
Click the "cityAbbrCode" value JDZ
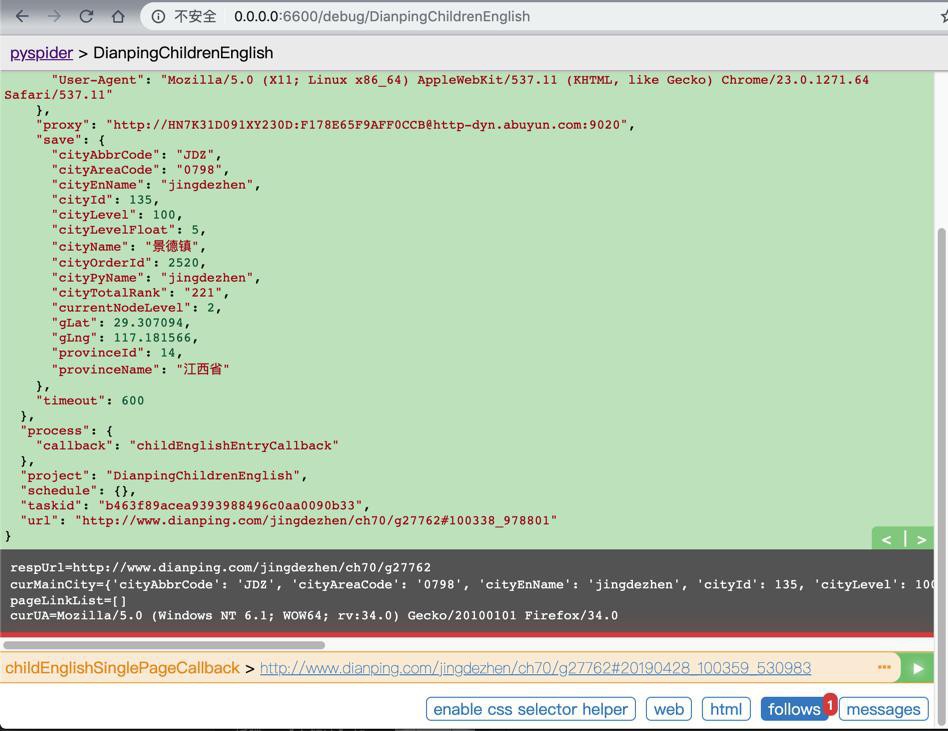[x=195, y=155]
